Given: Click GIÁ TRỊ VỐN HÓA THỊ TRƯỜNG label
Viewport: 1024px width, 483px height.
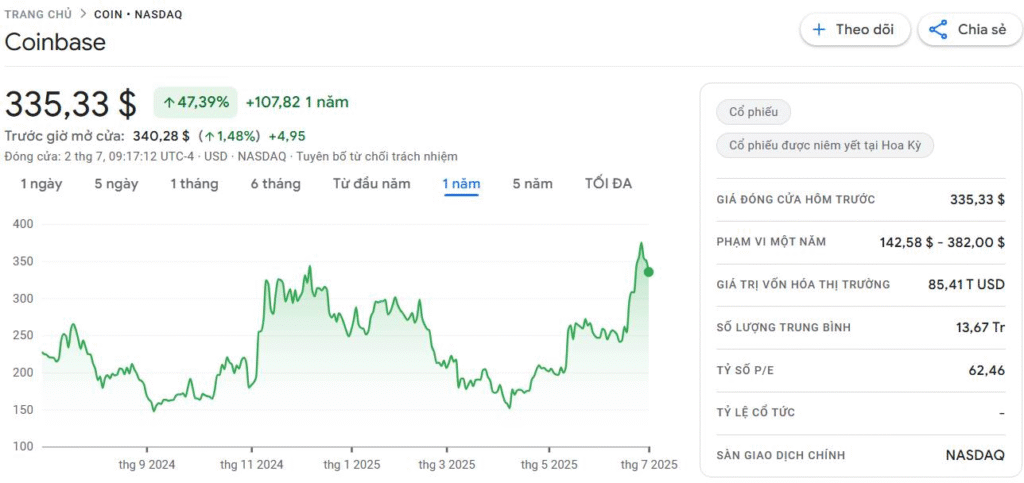Looking at the screenshot, I should pyautogui.click(x=803, y=285).
